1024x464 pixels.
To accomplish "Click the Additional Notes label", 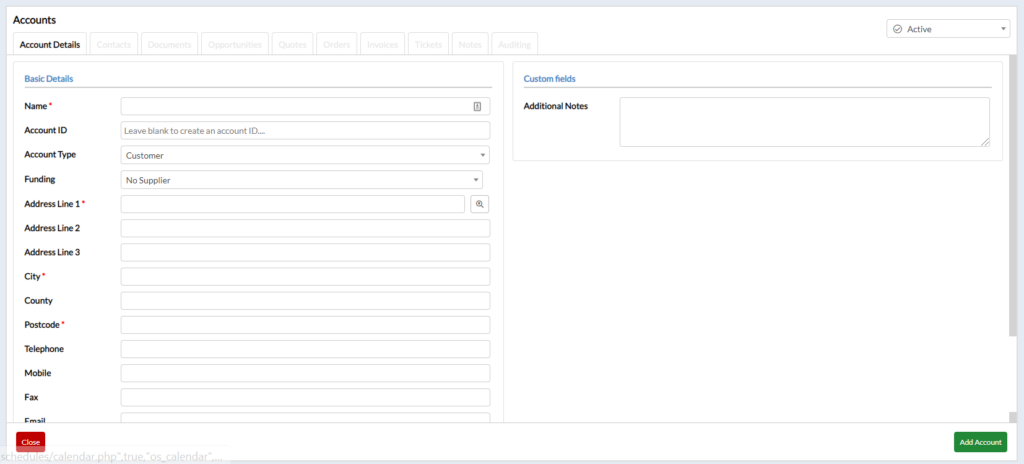I will 556,106.
